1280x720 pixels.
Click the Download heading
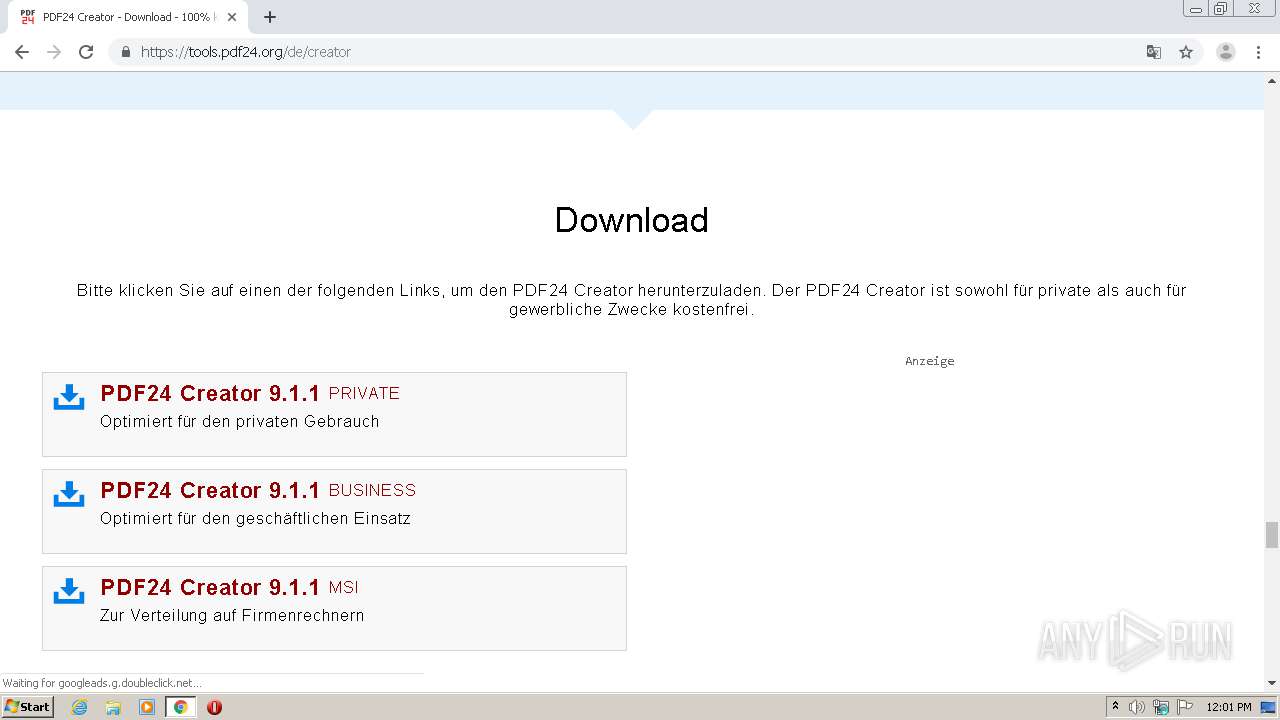pyautogui.click(x=632, y=220)
